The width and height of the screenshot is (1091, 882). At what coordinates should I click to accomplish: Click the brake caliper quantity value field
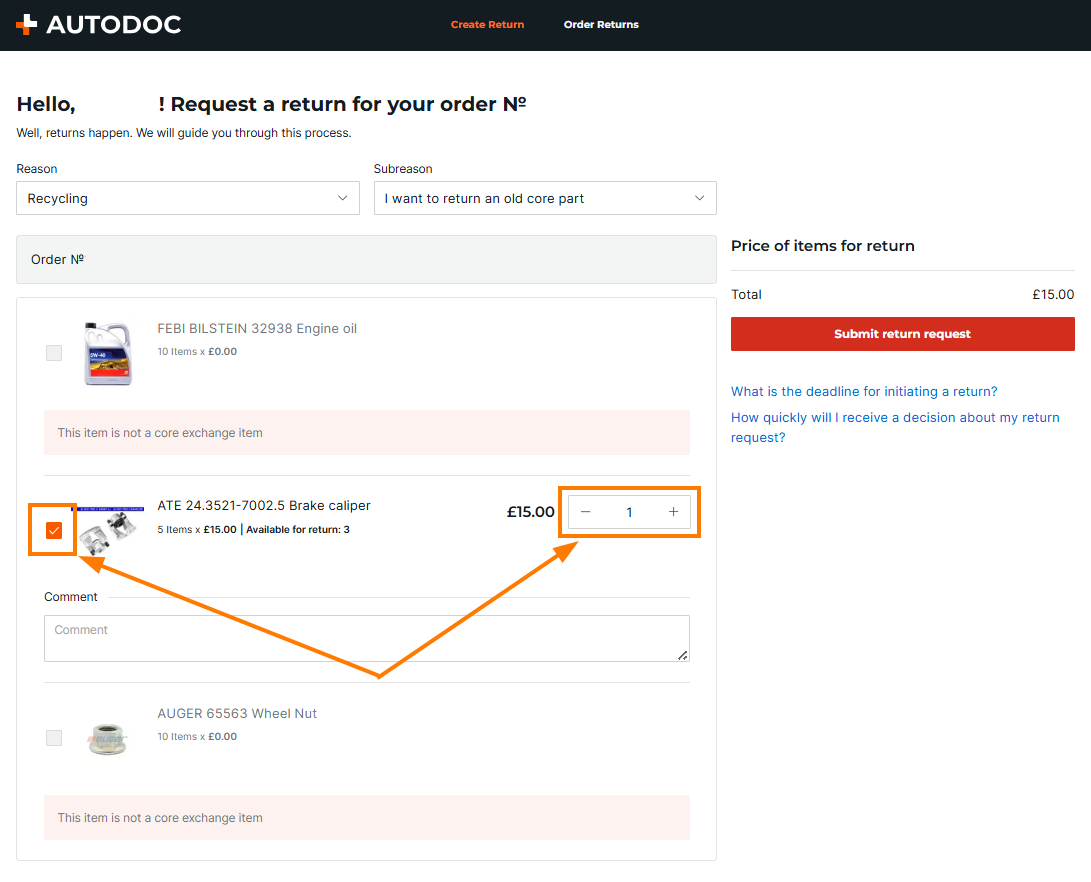pyautogui.click(x=629, y=512)
